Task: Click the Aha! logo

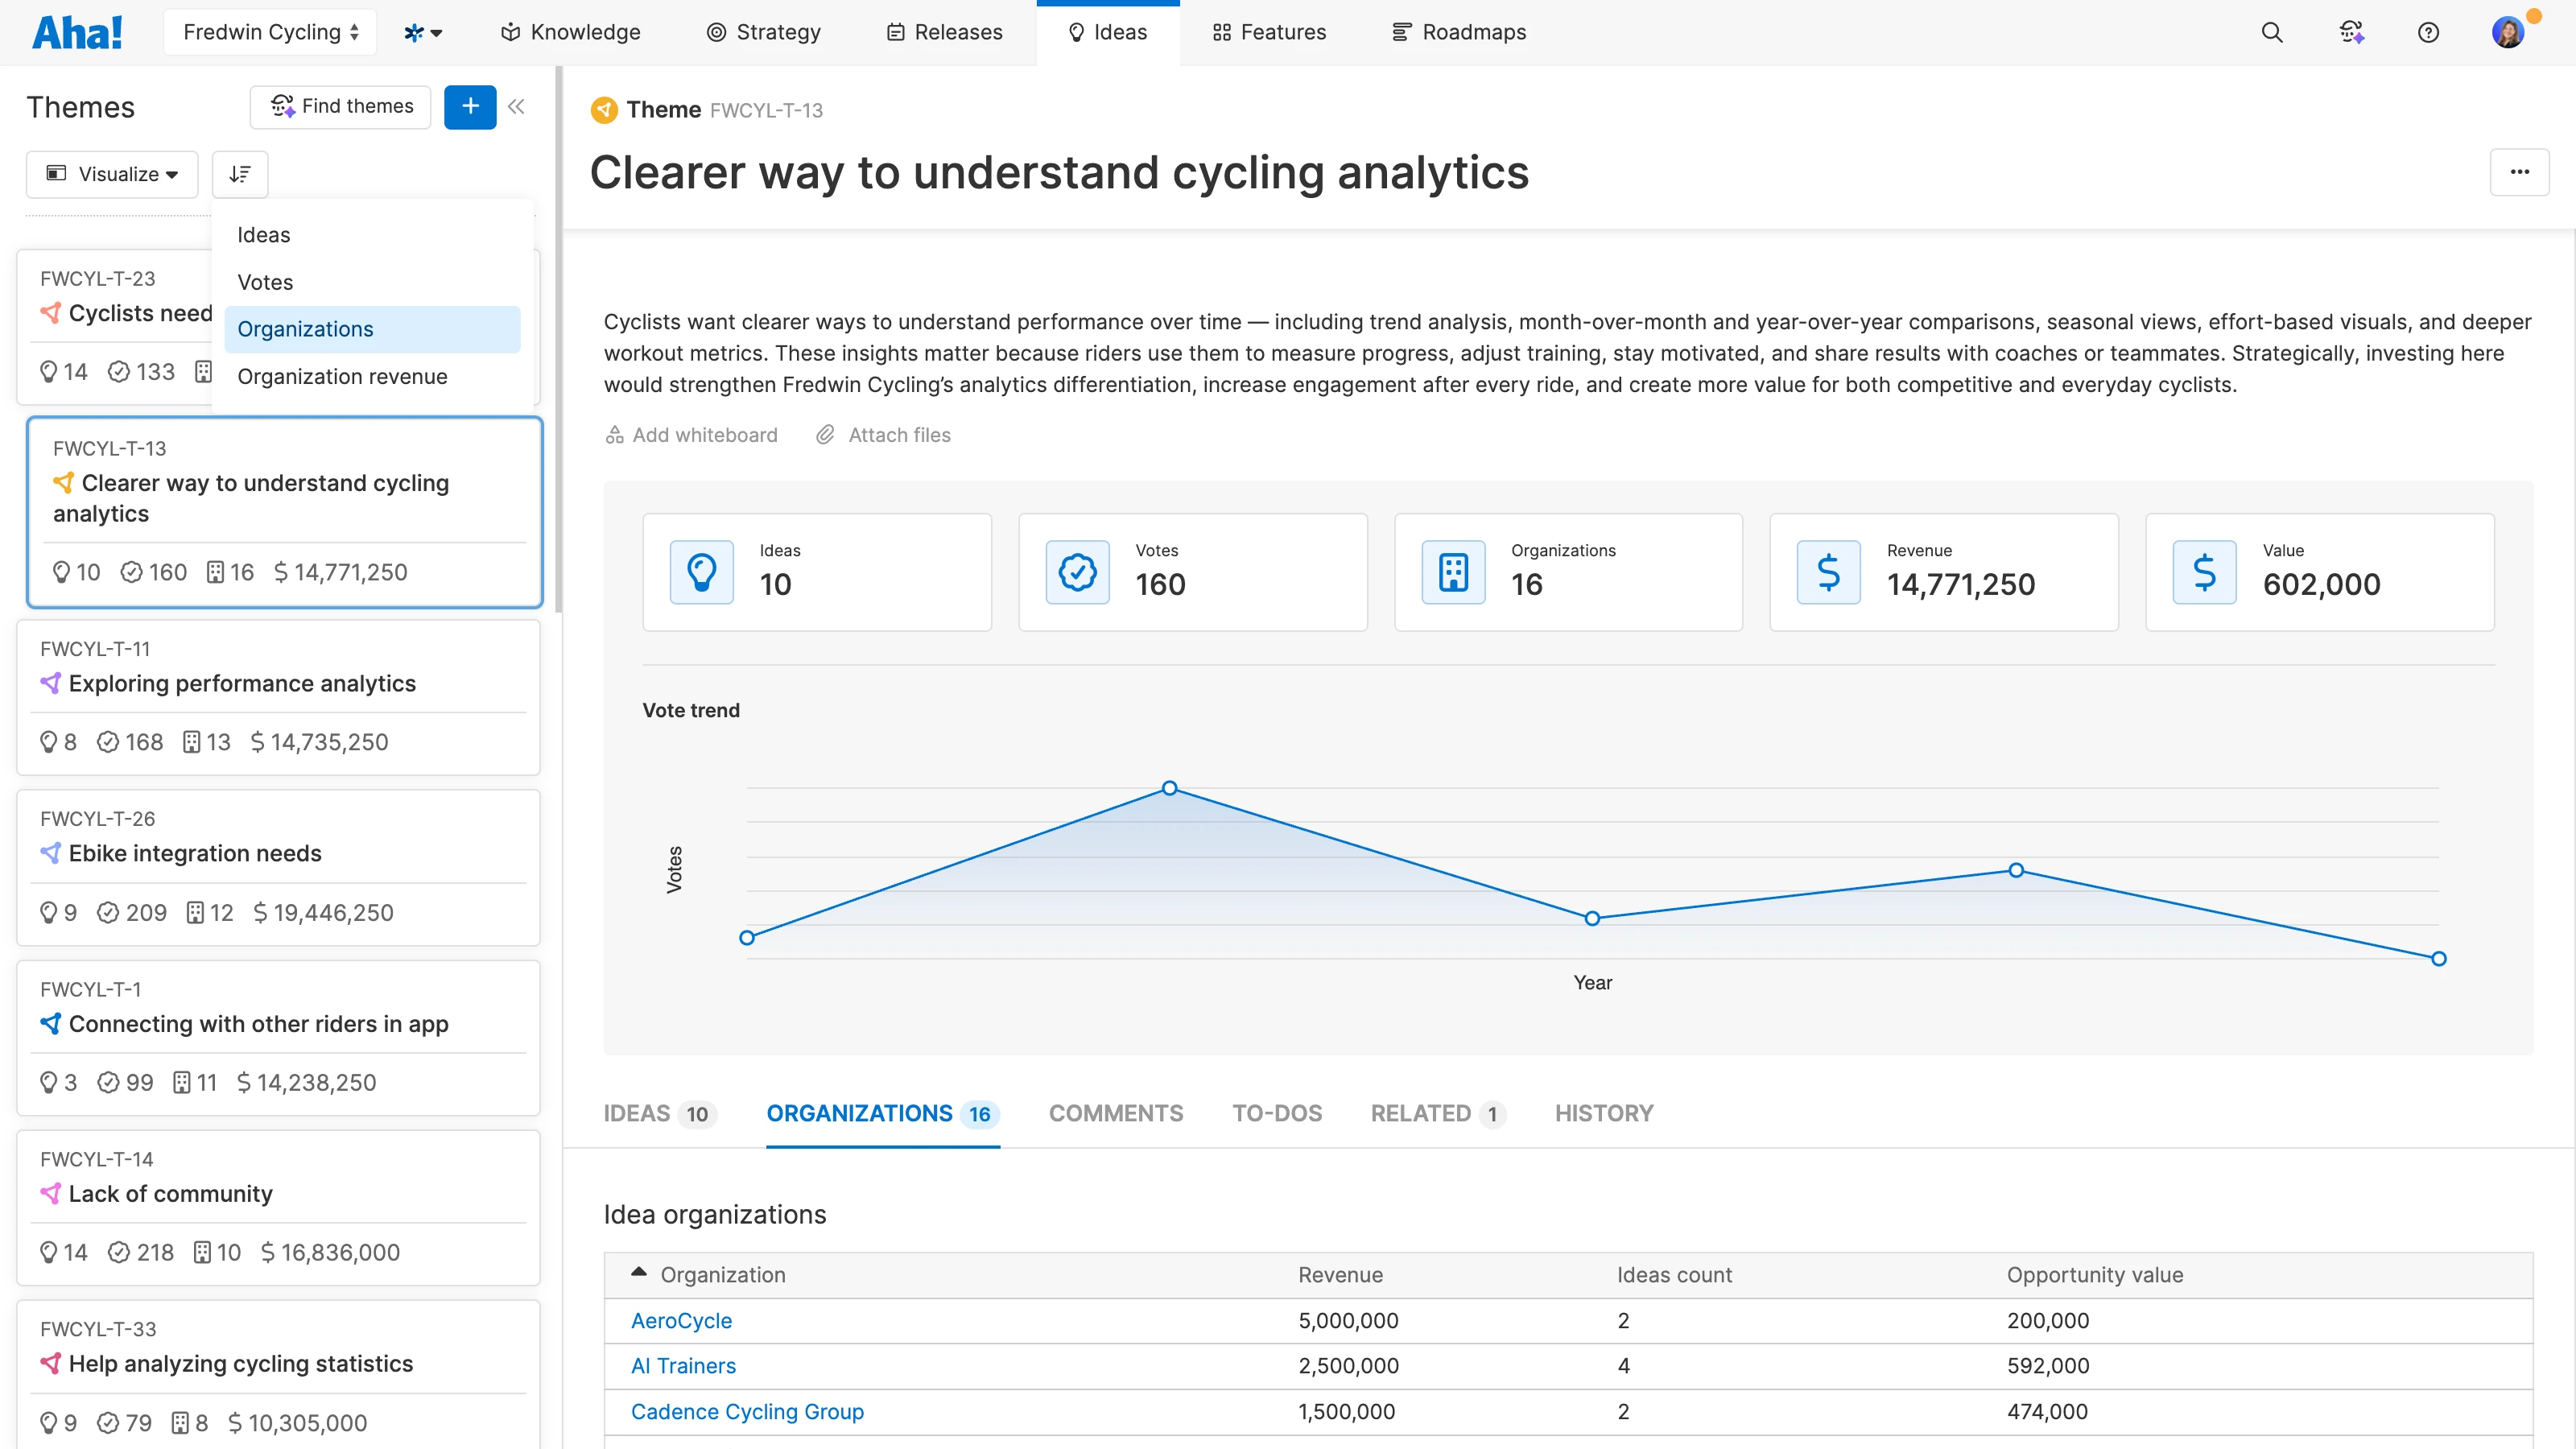Action: (x=77, y=32)
